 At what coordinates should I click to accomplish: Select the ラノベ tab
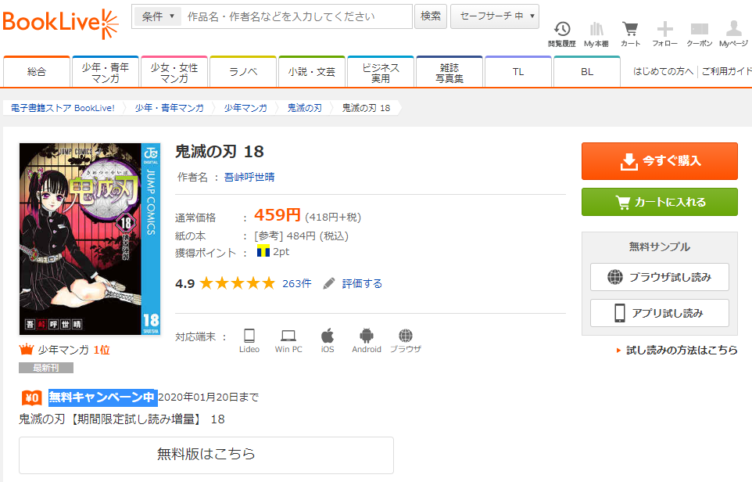point(243,72)
